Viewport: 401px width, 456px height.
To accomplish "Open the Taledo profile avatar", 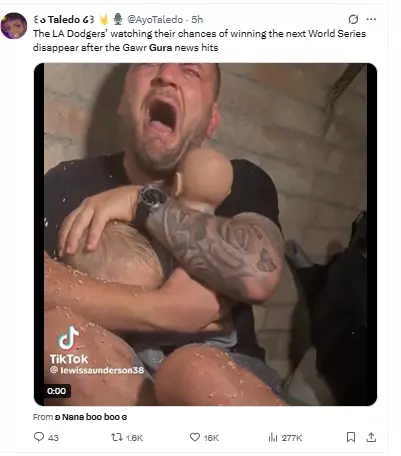I will click(14, 26).
